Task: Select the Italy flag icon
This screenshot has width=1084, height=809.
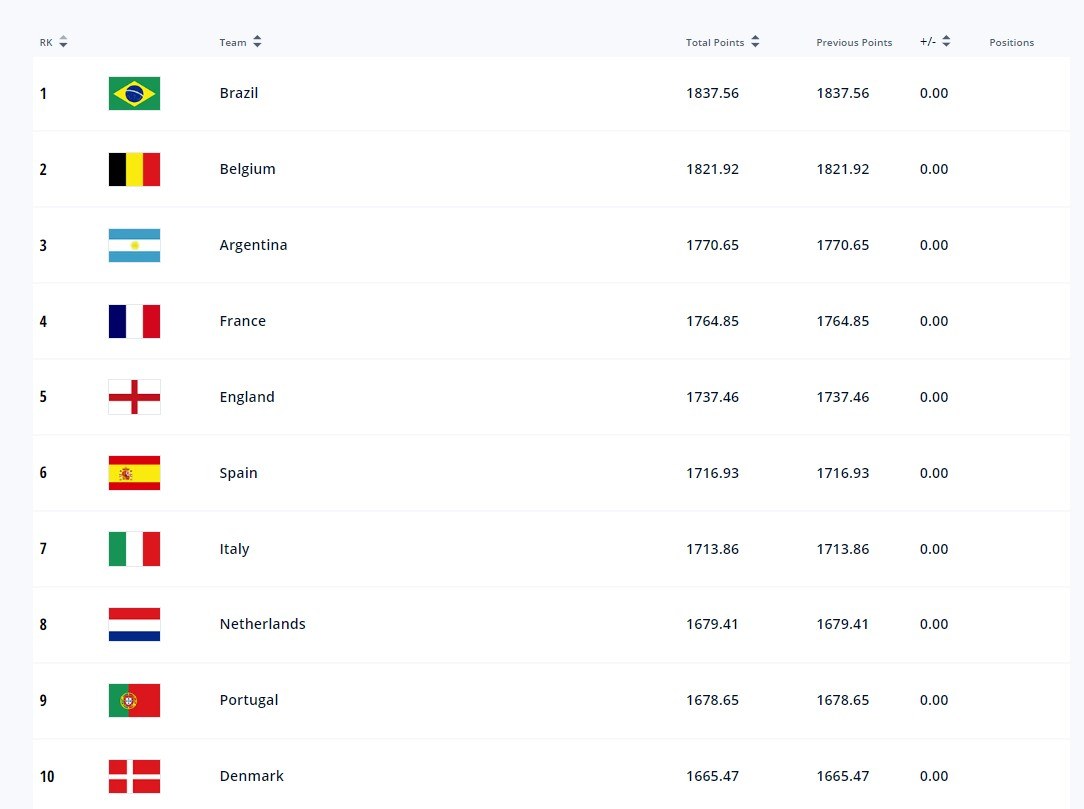Action: (134, 549)
